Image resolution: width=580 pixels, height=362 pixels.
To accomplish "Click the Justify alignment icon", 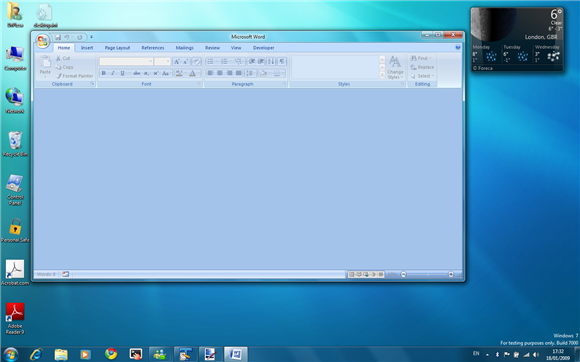I will (239, 73).
